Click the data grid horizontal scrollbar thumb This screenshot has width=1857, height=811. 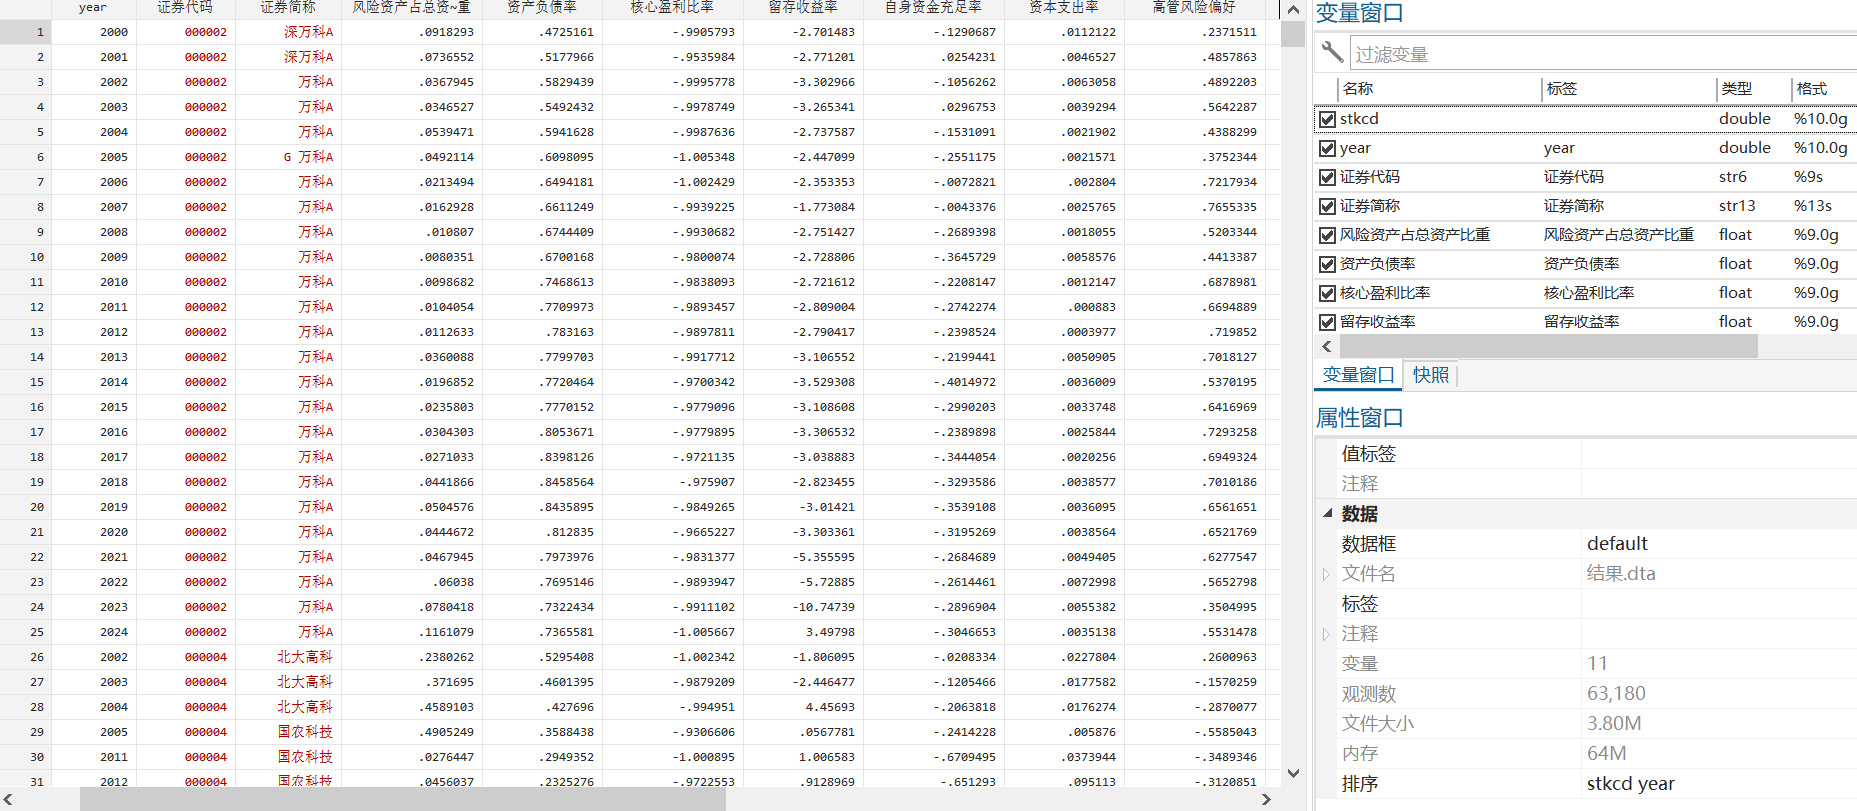403,799
